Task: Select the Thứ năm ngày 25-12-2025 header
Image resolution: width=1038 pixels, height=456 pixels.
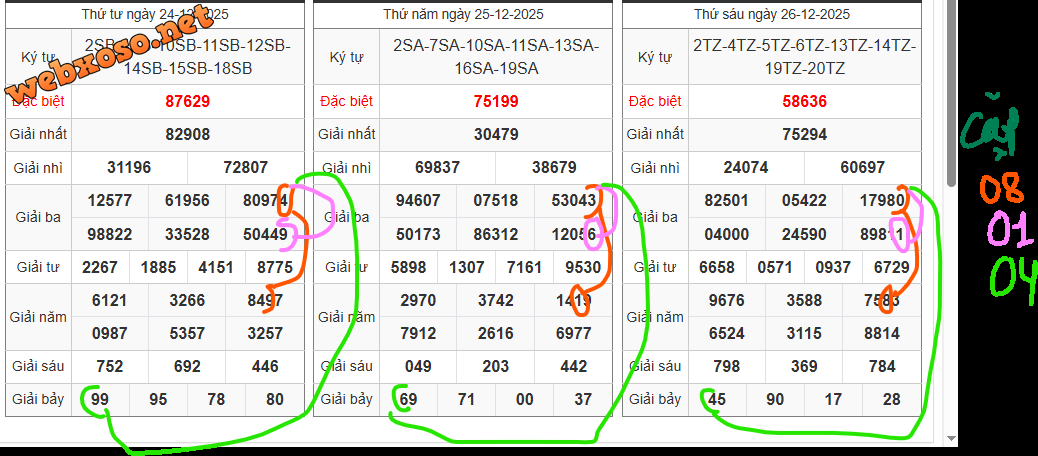Action: 463,14
